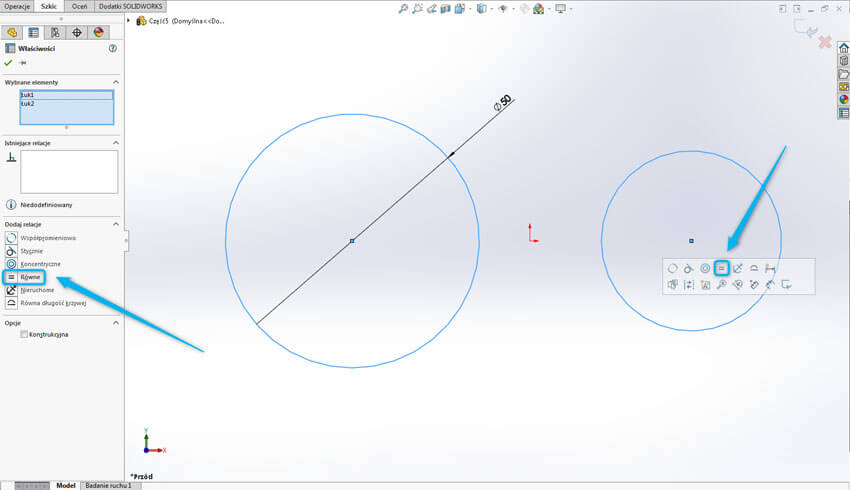Screen dimensions: 850x490
Task: Confirm with the green checkmark
Action: pyautogui.click(x=8, y=63)
